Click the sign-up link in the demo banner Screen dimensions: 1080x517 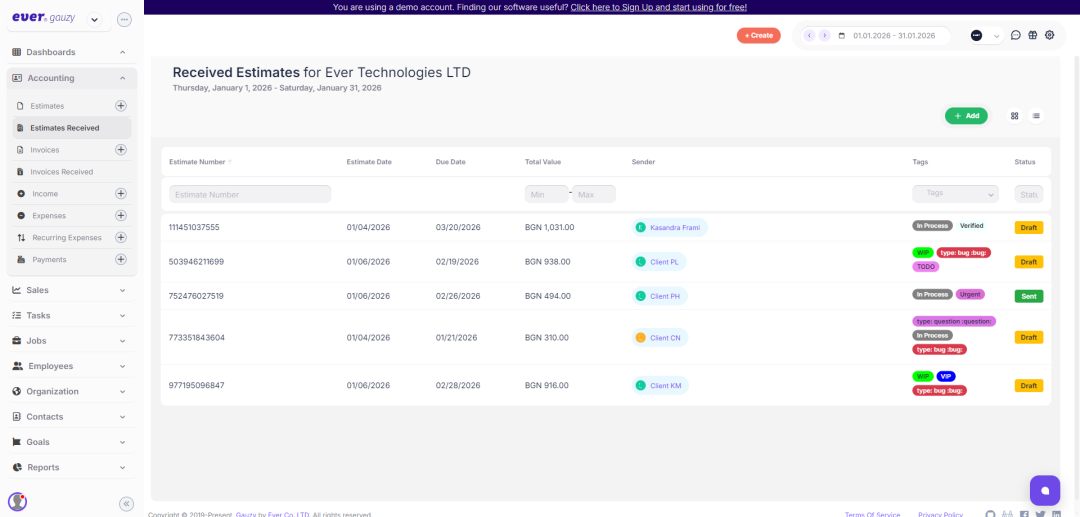click(x=658, y=7)
